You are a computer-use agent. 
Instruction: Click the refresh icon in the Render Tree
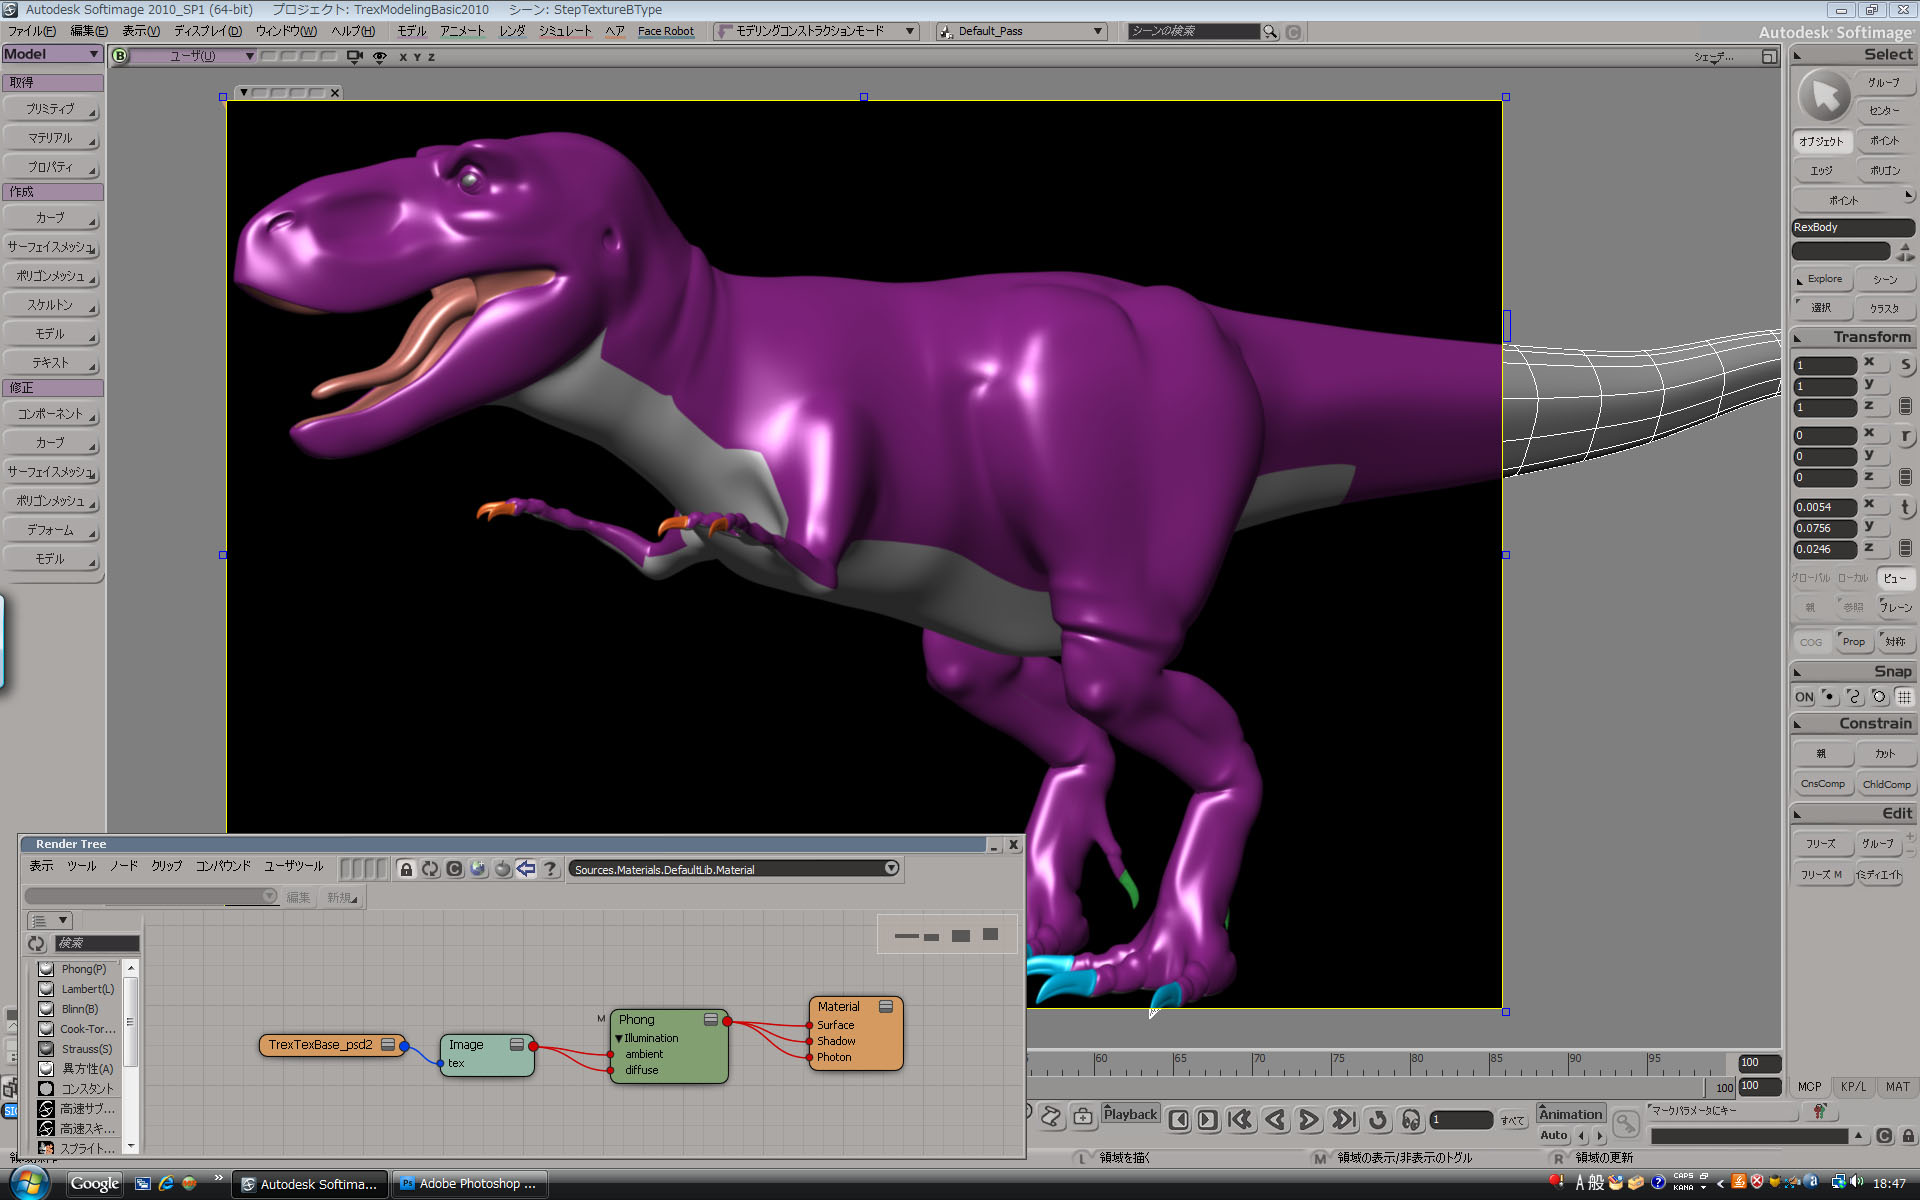tap(430, 869)
